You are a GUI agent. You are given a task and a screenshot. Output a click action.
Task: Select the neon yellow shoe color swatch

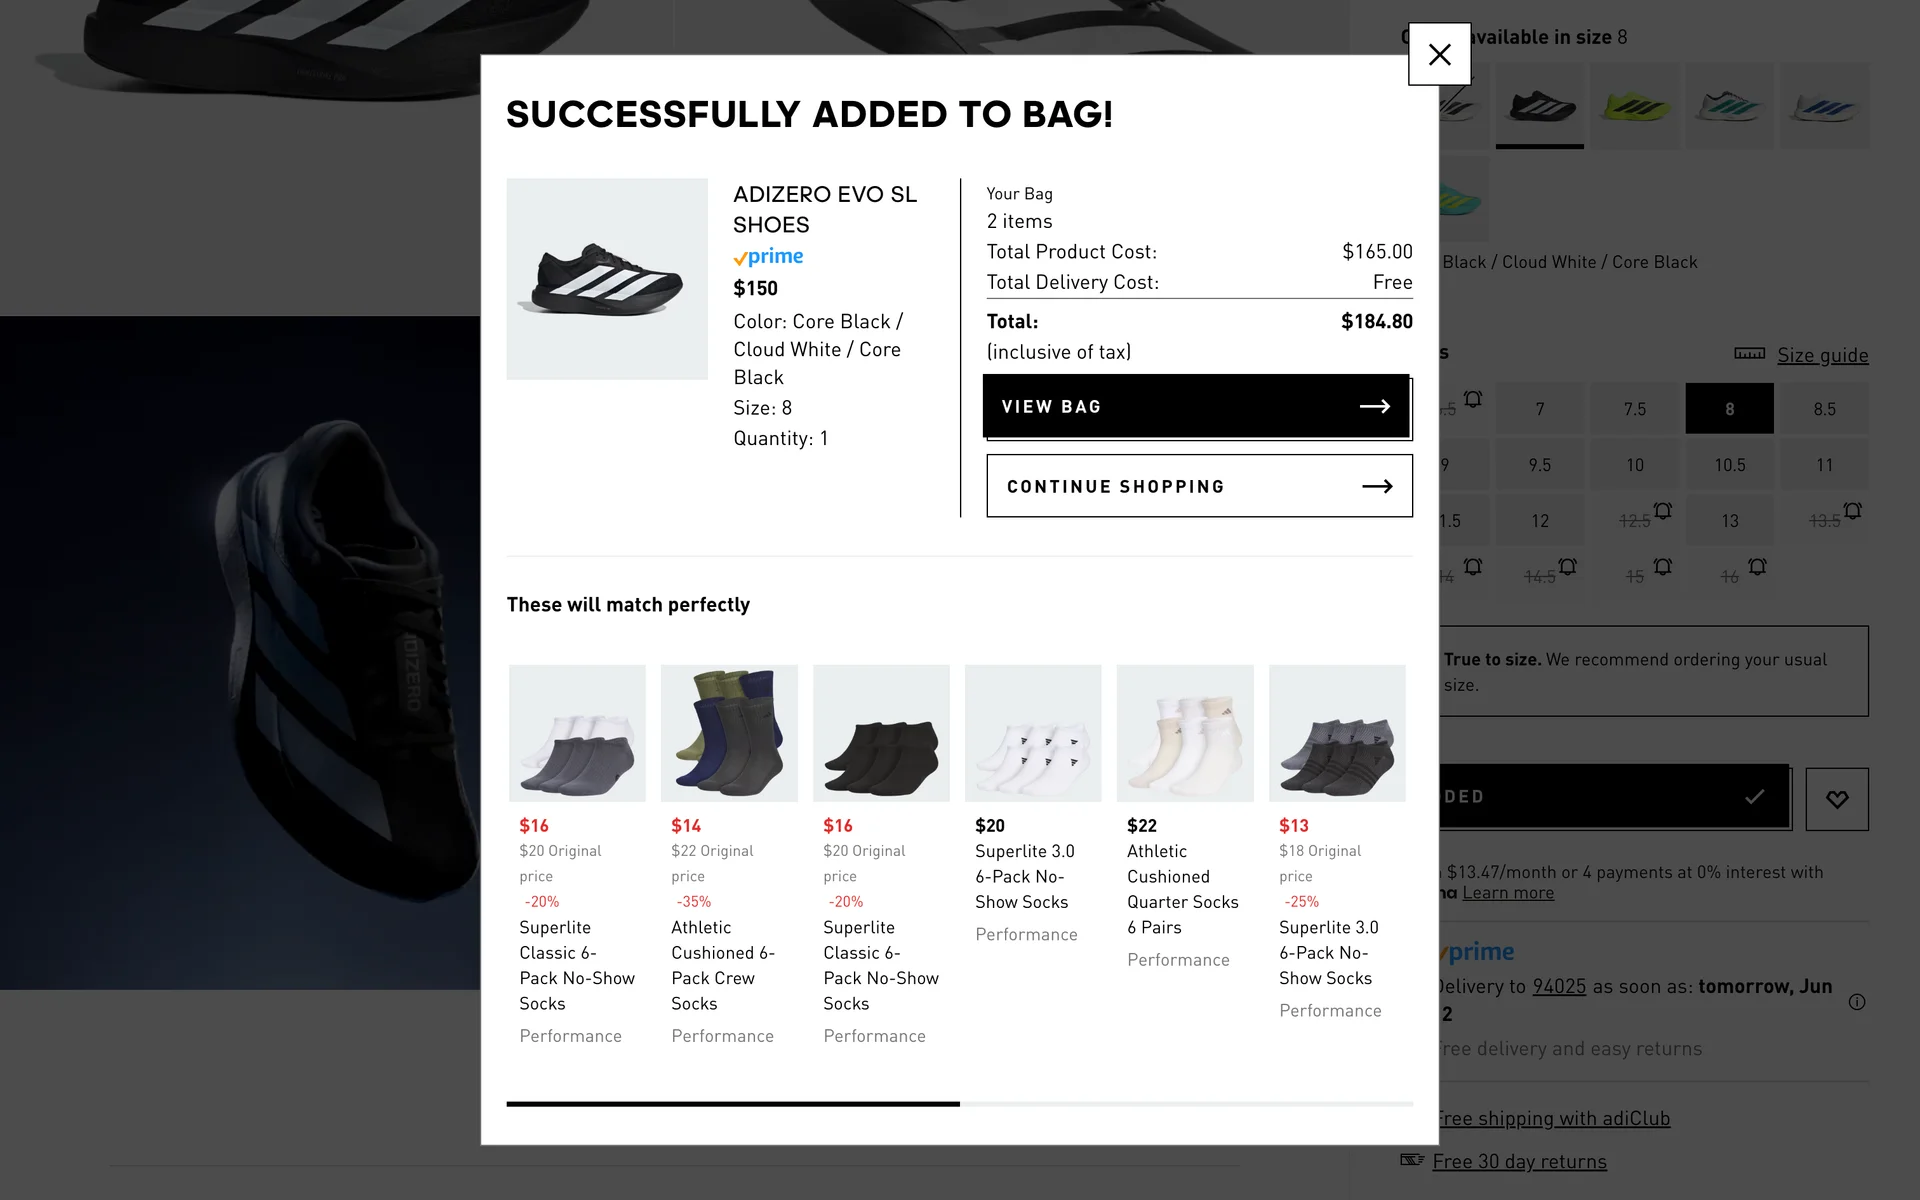coord(1634,106)
